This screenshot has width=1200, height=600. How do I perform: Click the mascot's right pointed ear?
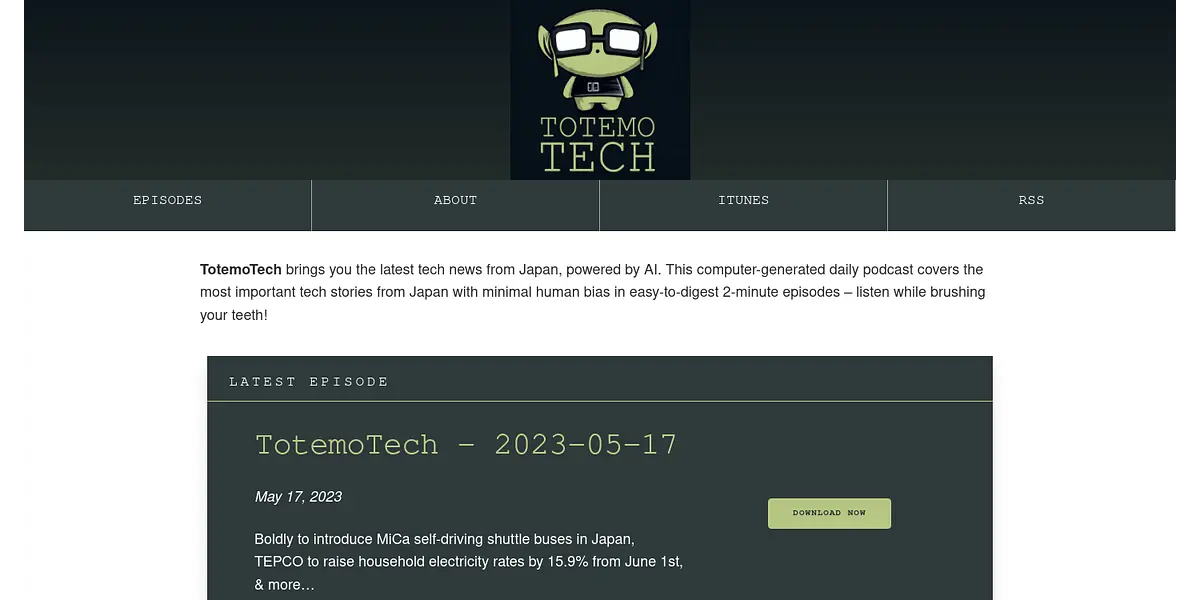pos(652,38)
